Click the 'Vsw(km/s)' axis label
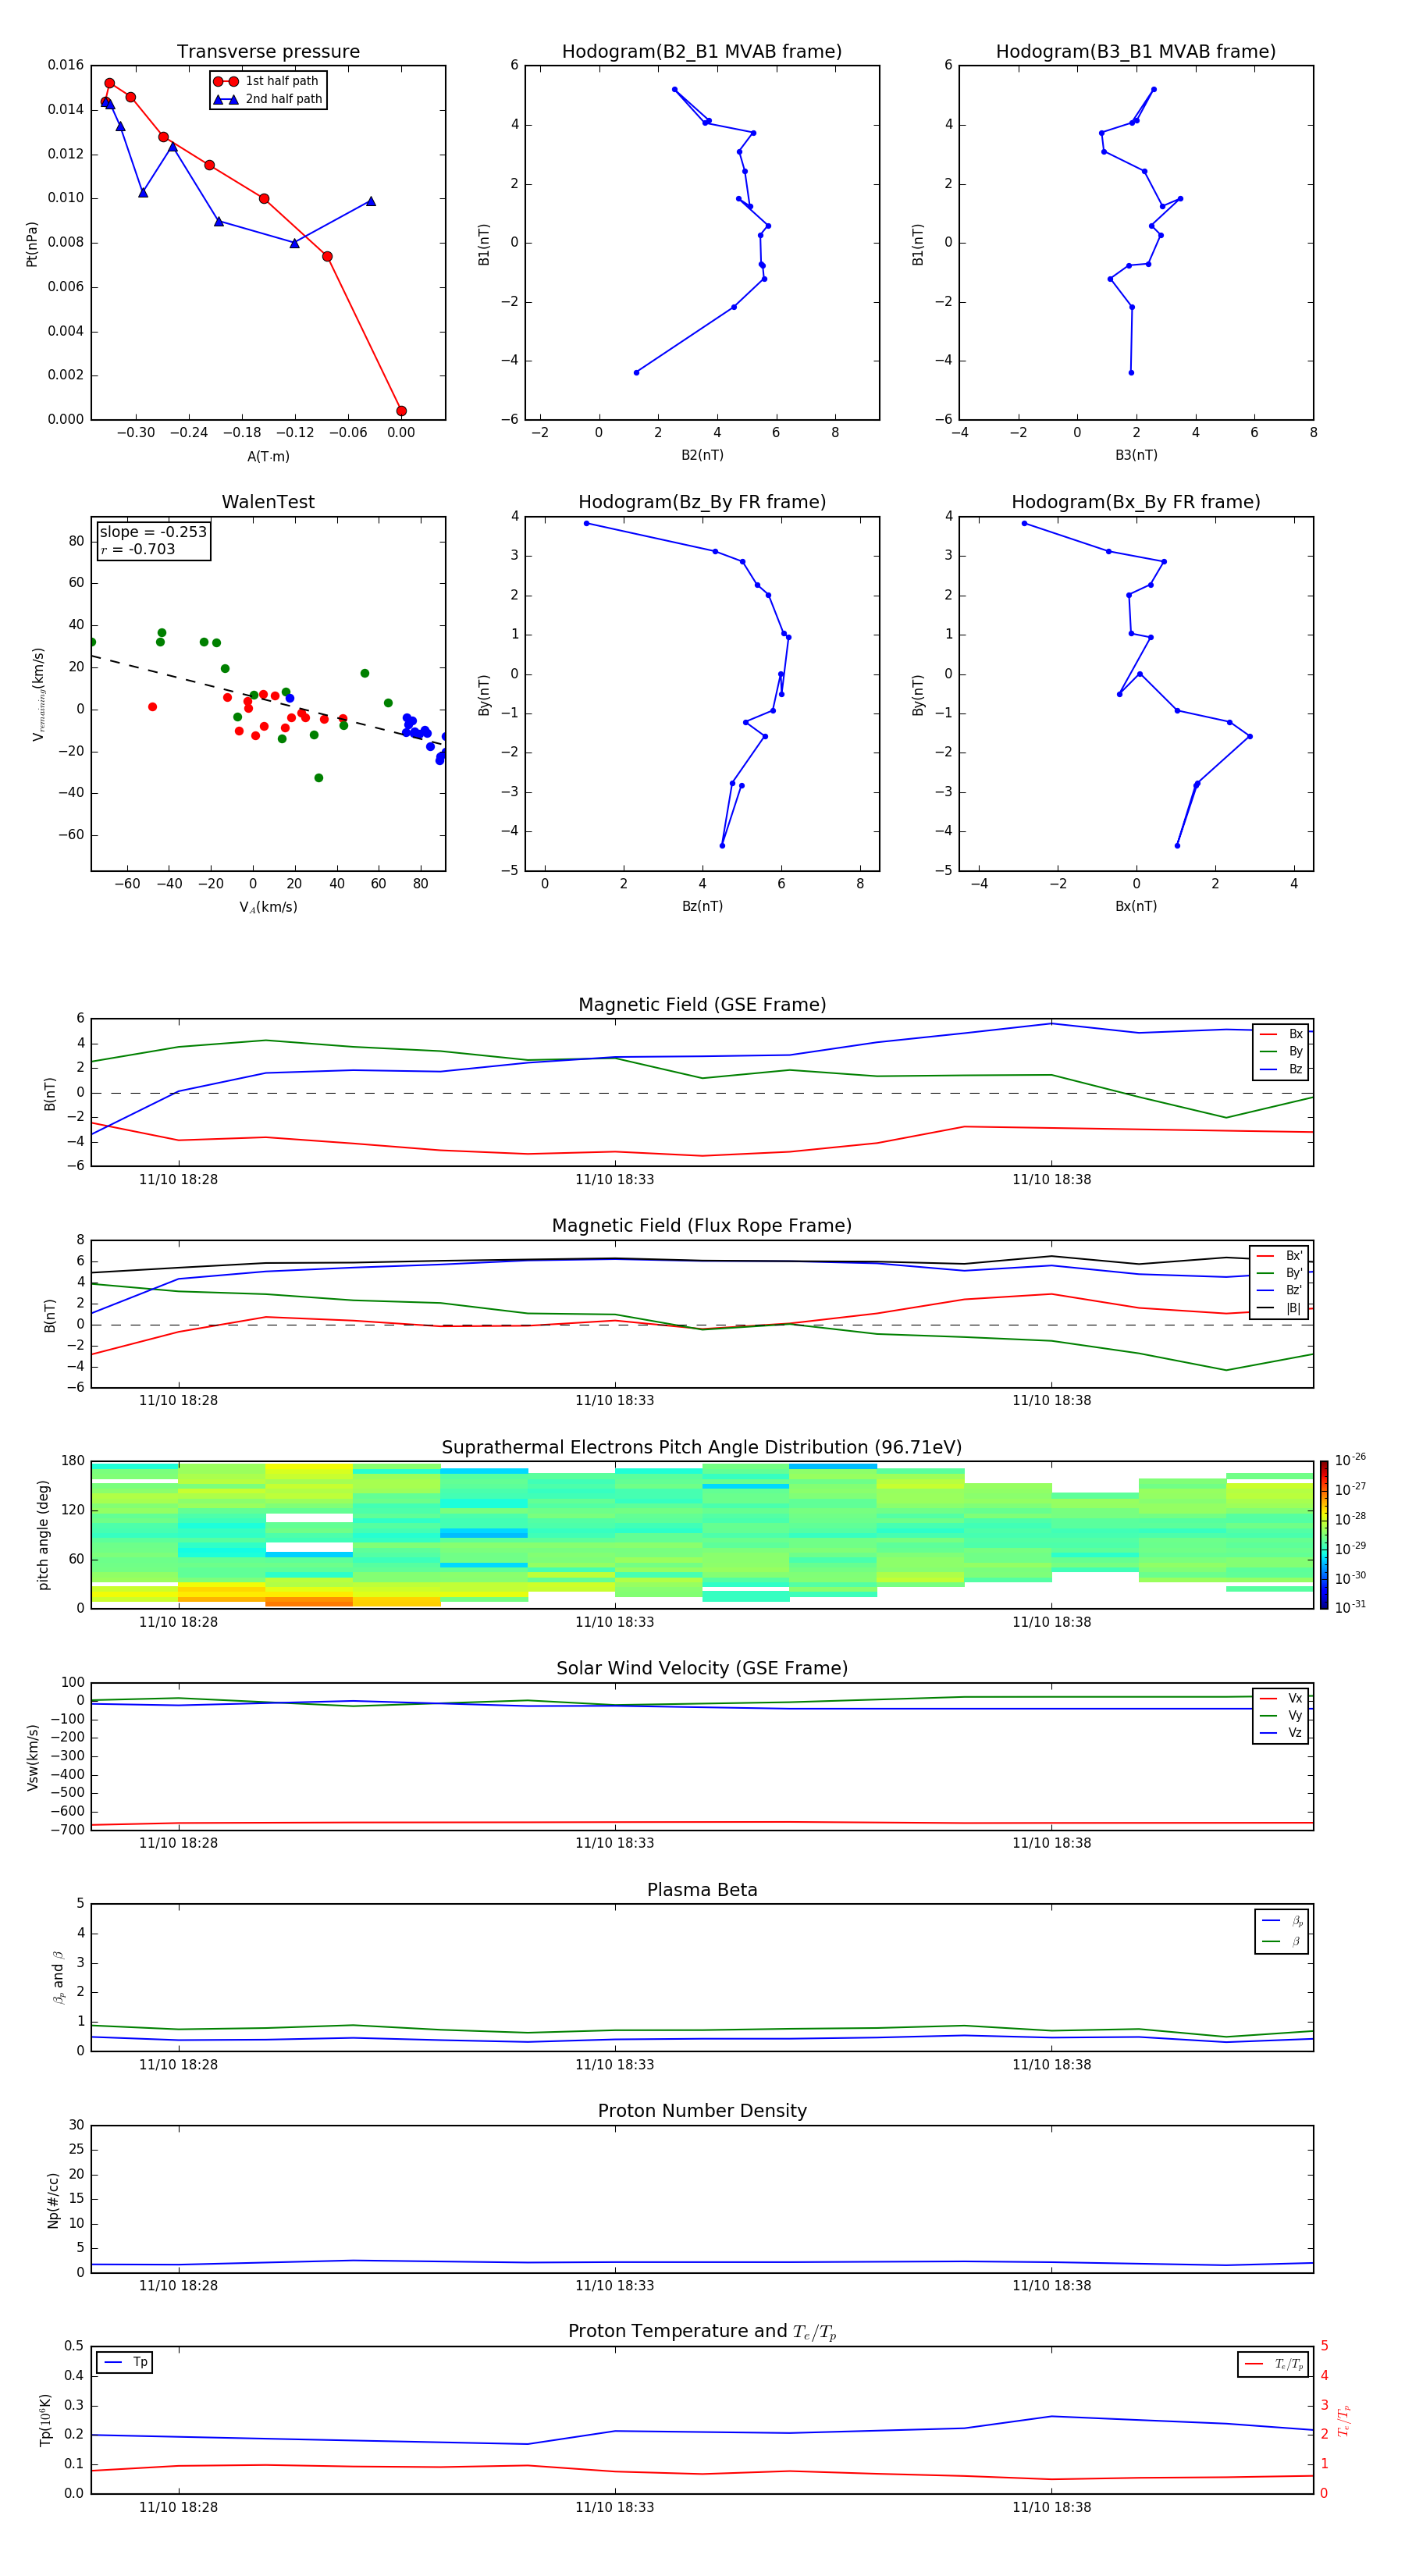This screenshot has height=2576, width=1405. click(33, 1757)
